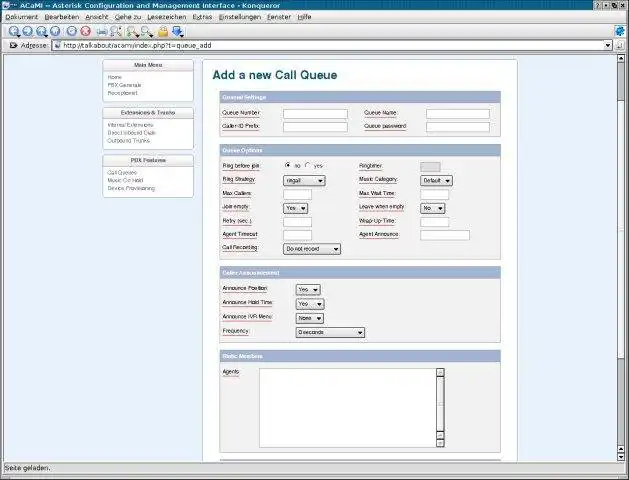Open the Receptionist sidebar link
This screenshot has height=480, width=629.
[x=122, y=93]
